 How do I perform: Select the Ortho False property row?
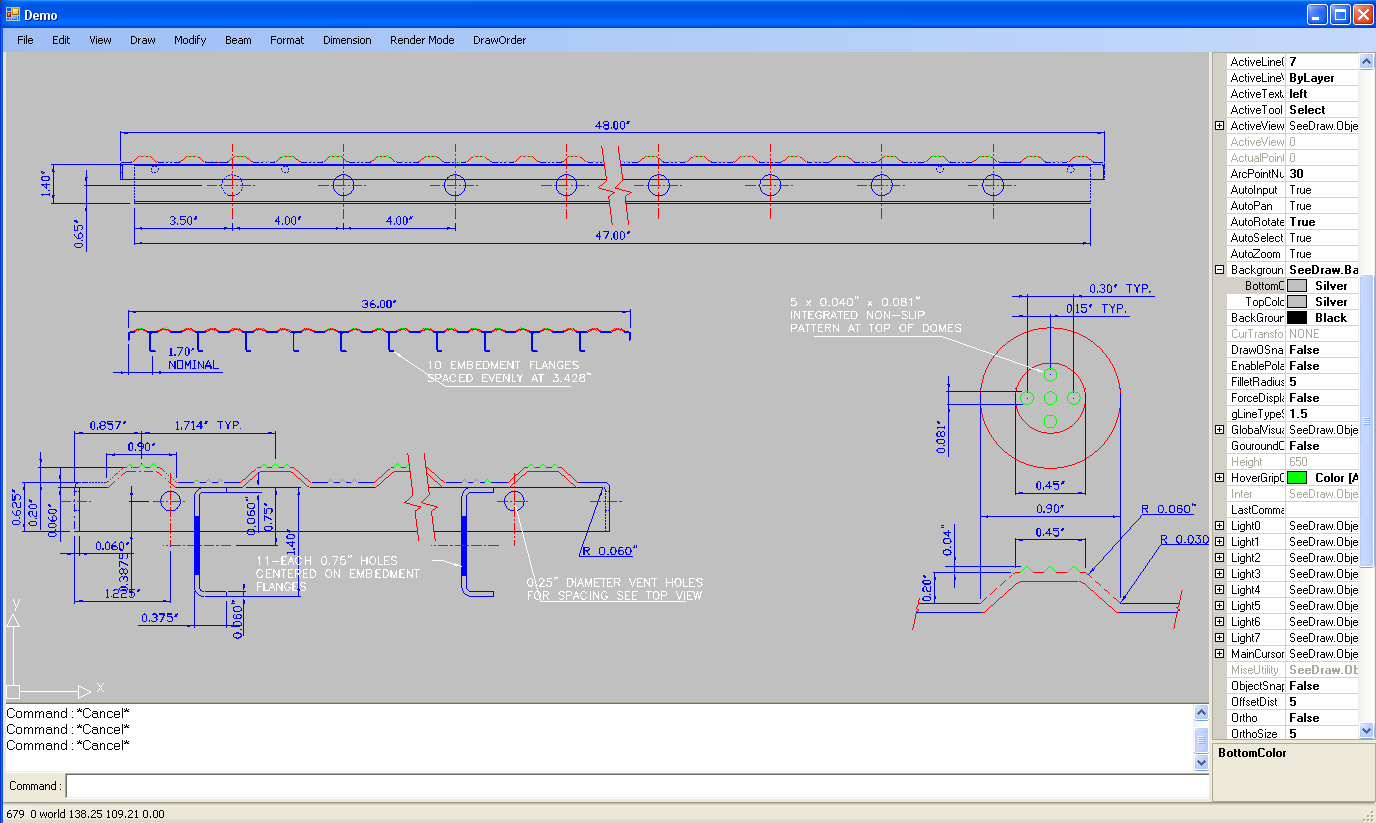point(1293,718)
